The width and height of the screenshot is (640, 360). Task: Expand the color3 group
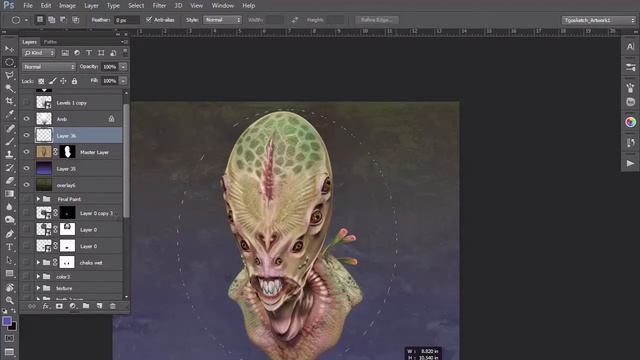tap(38, 277)
